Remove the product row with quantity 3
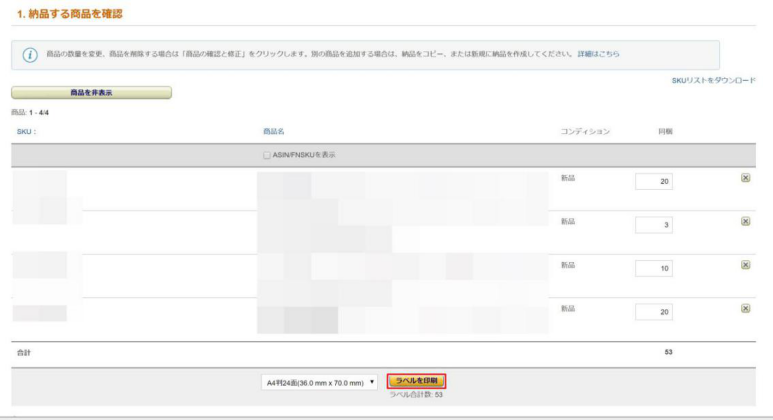 [745, 221]
